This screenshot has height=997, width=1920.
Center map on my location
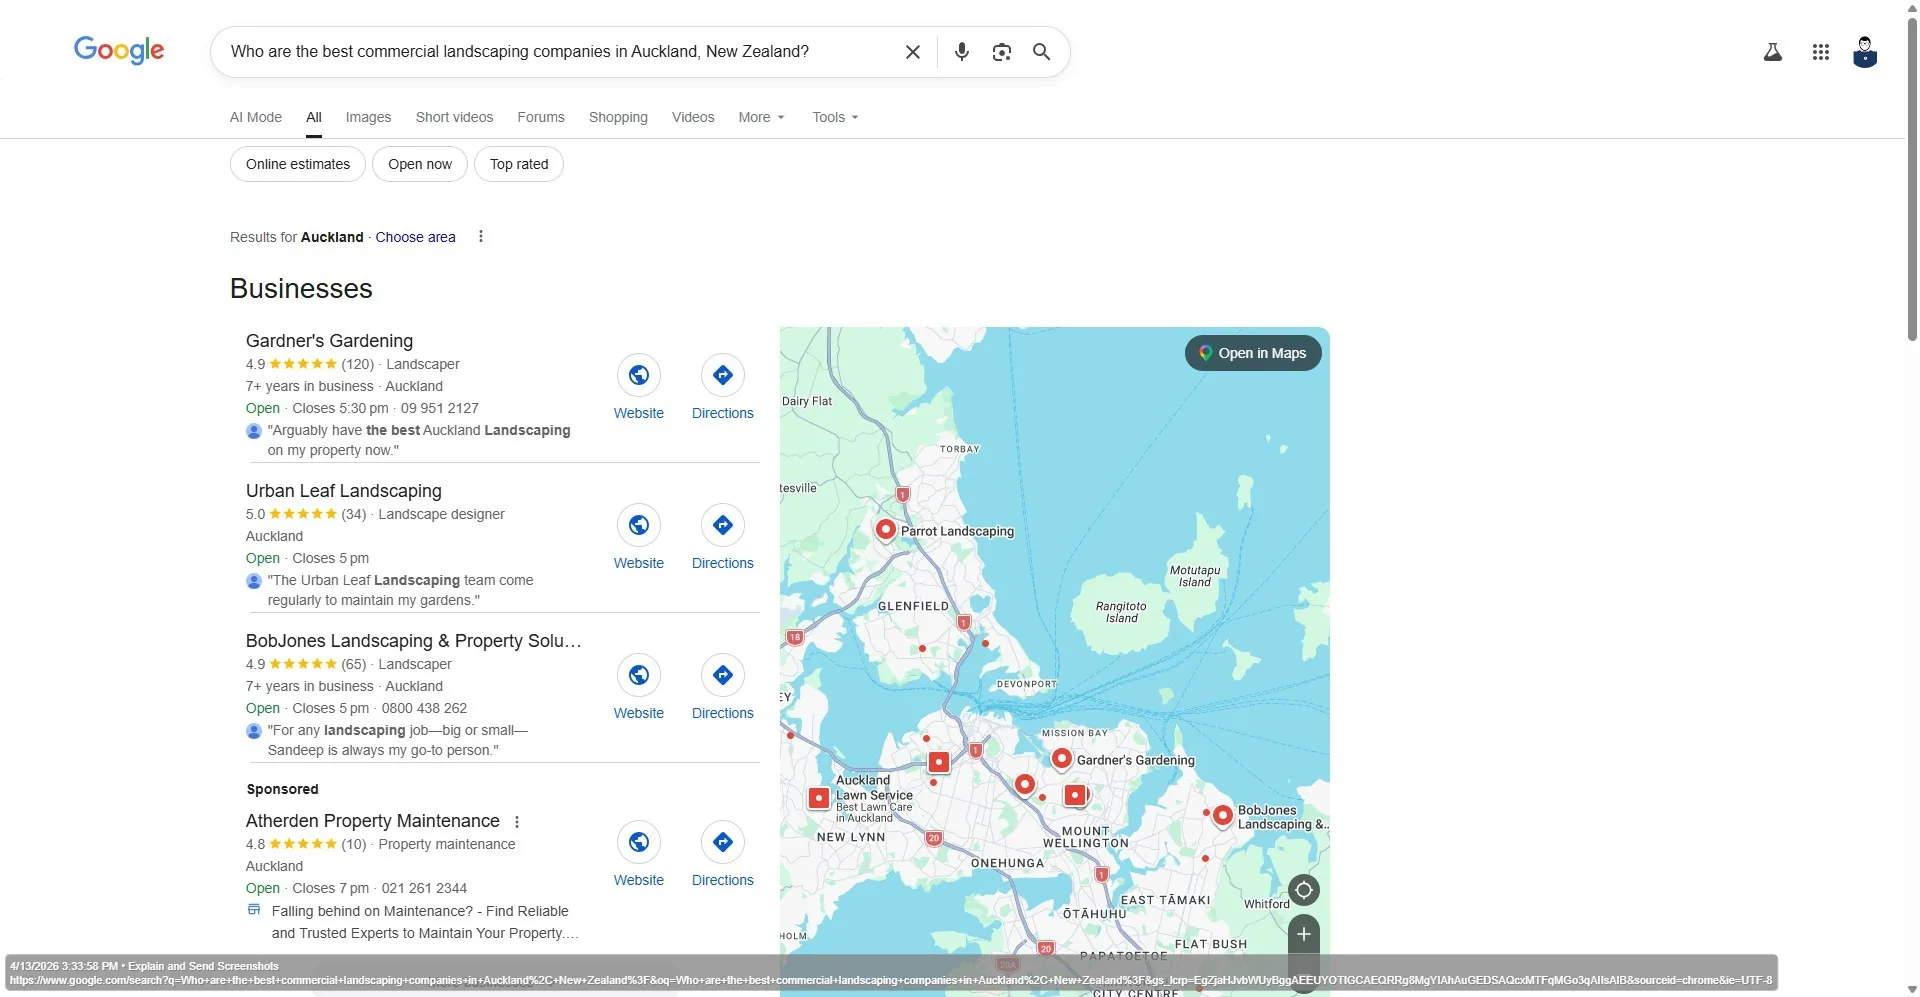[x=1304, y=890]
